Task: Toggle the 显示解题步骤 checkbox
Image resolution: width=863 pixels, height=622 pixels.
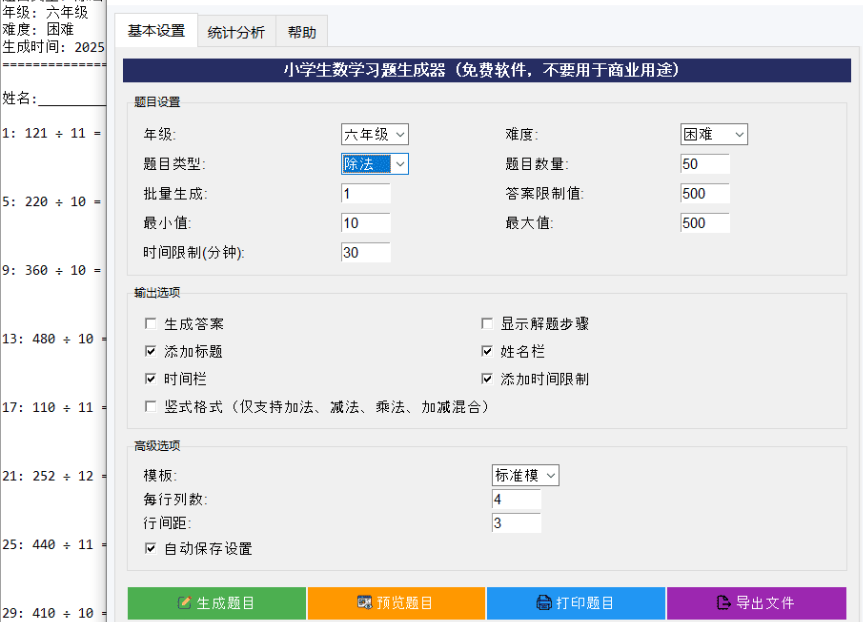Action: pyautogui.click(x=487, y=324)
